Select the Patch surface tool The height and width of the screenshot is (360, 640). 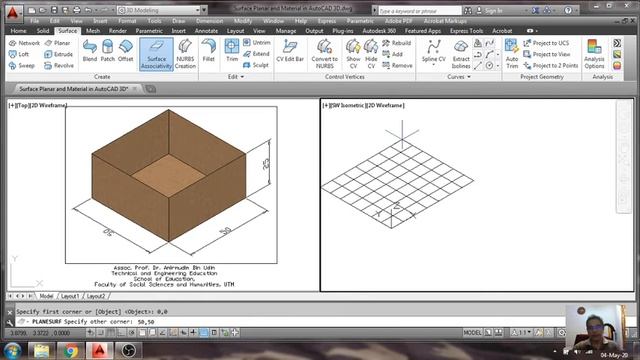[108, 51]
